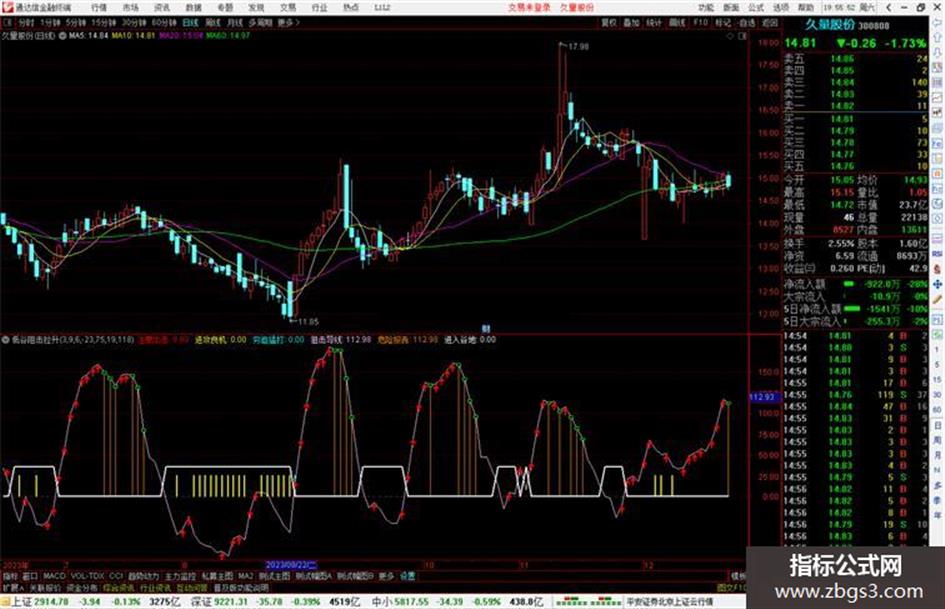Open the 关联报价 bottom tab
Viewport: 945px width, 609px height.
pyautogui.click(x=45, y=588)
